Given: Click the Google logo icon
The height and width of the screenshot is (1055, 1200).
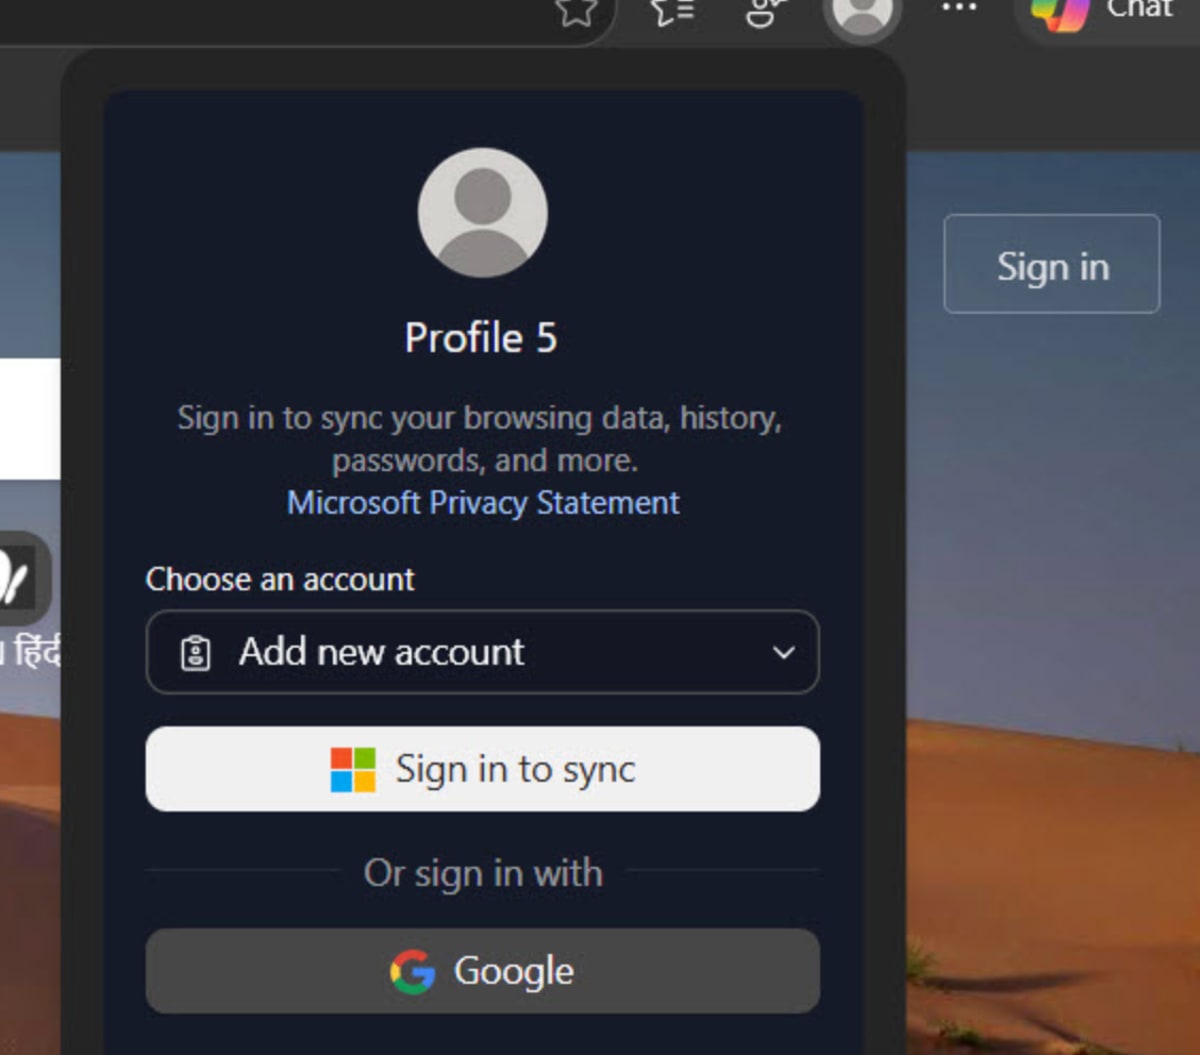Looking at the screenshot, I should point(412,971).
